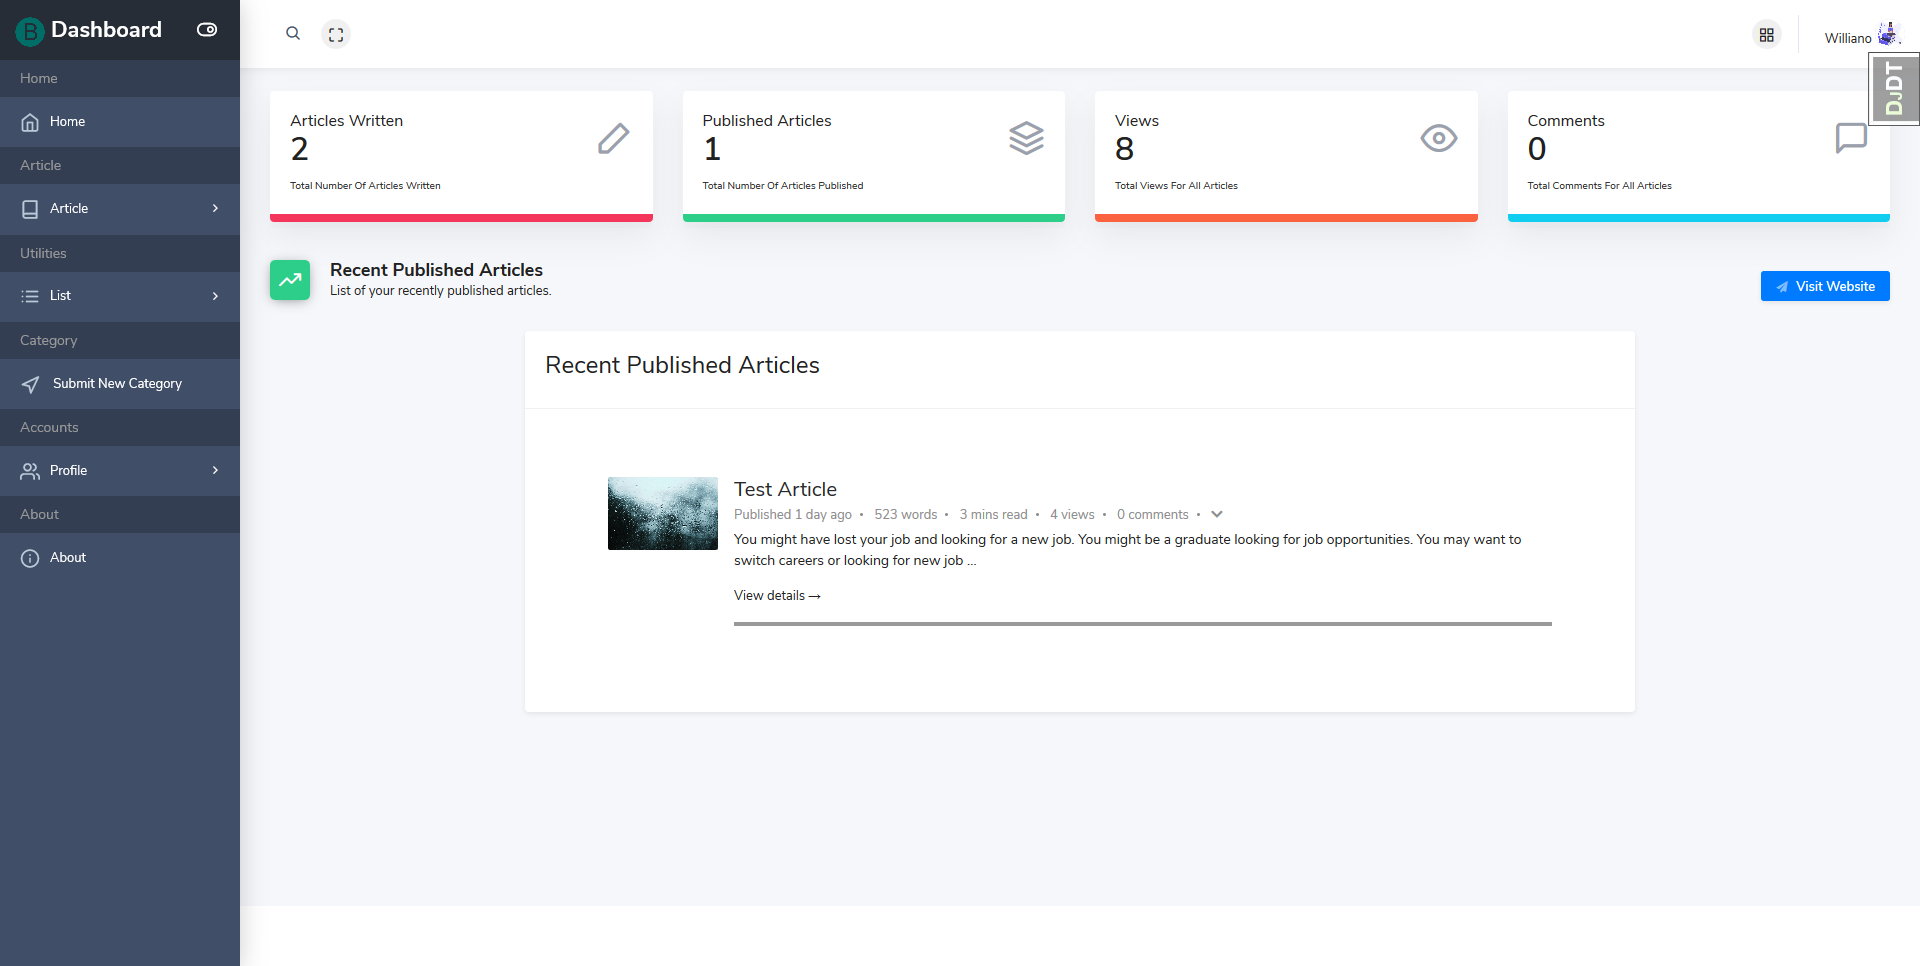The height and width of the screenshot is (966, 1920).
Task: Click the green trending chart icon
Action: coord(290,280)
